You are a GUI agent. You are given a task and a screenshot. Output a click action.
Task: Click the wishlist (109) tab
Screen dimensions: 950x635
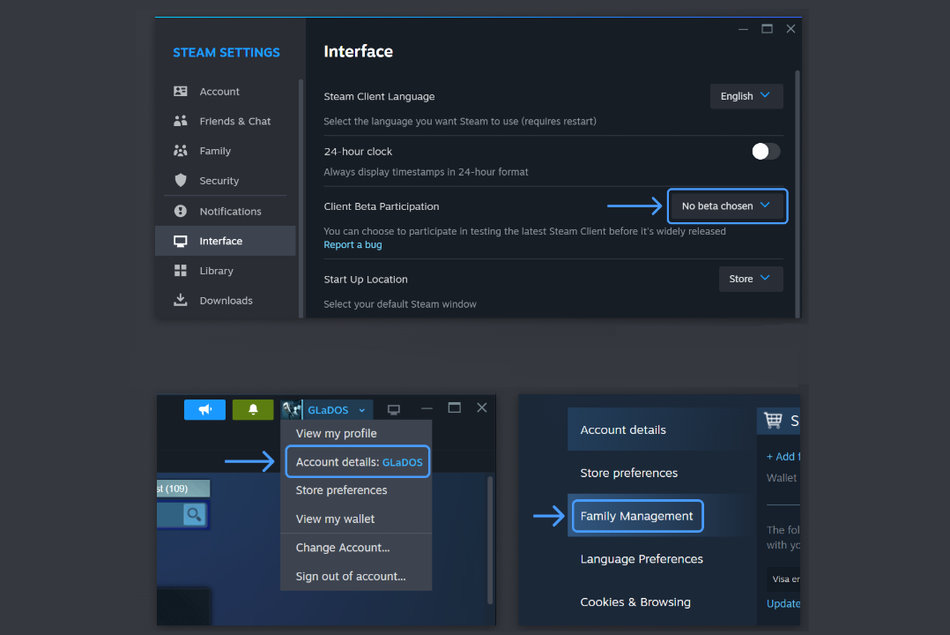(x=183, y=488)
